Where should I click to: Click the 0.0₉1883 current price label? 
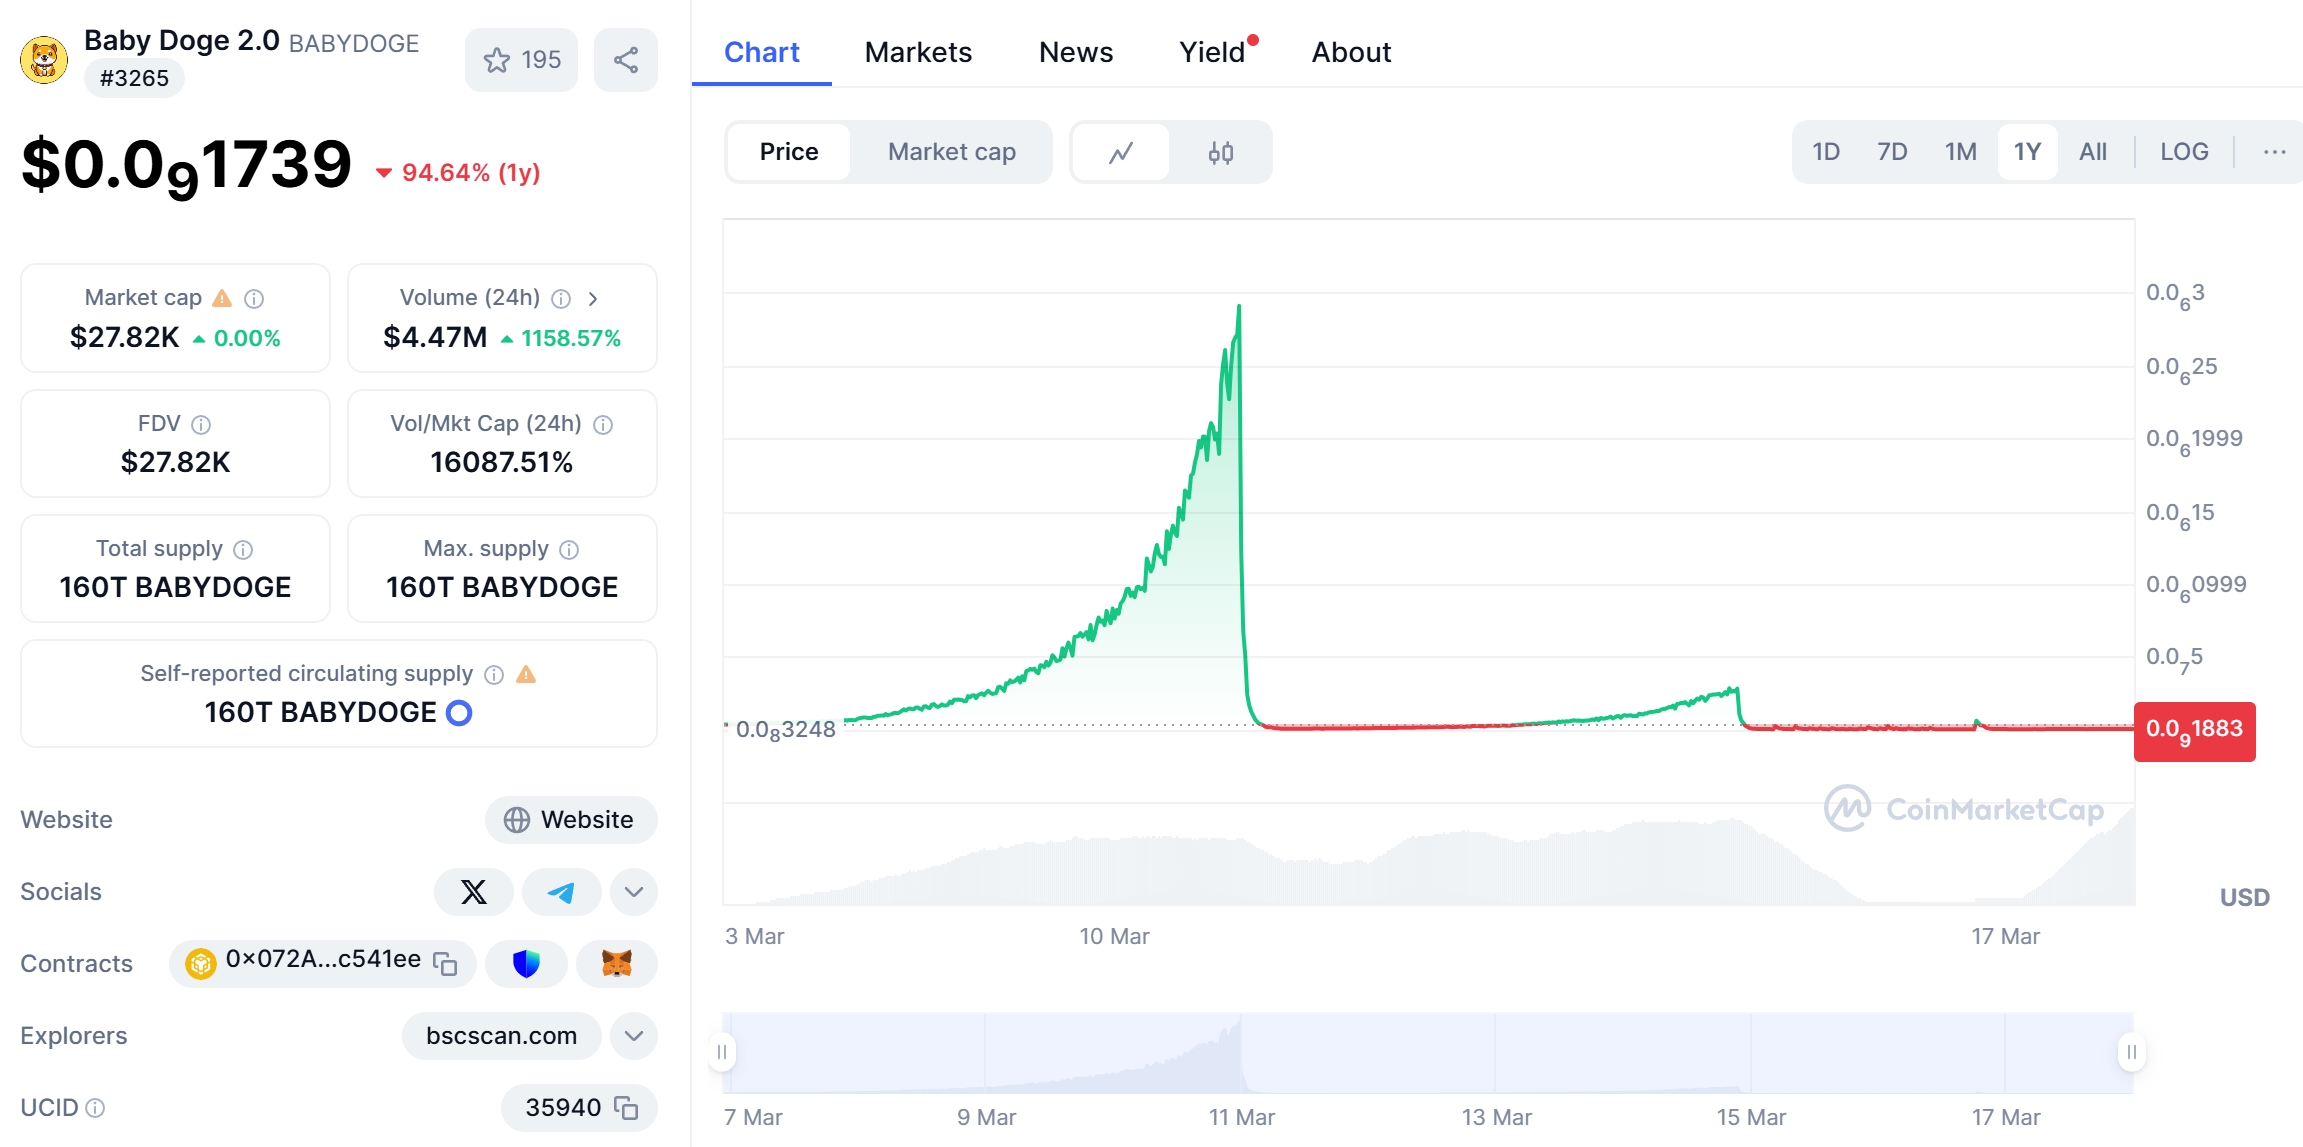(x=2194, y=731)
